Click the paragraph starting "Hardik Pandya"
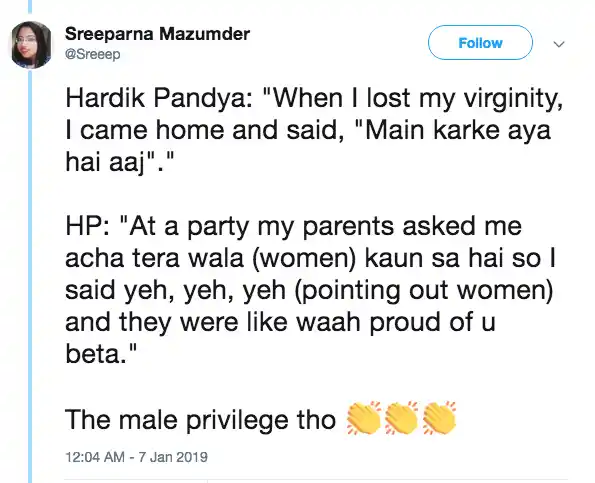The width and height of the screenshot is (595, 483). (x=314, y=130)
